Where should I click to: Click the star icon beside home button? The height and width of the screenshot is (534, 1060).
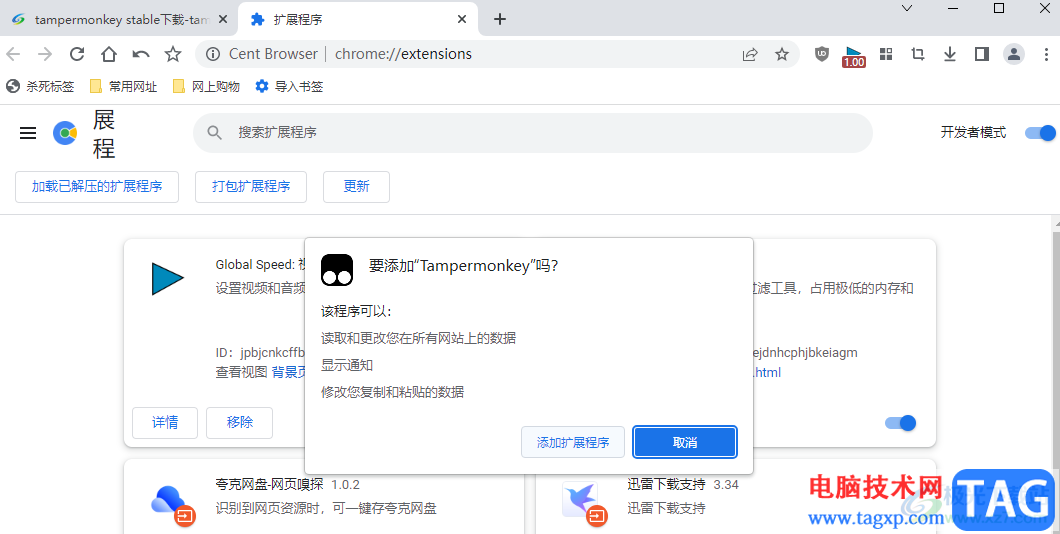[173, 54]
